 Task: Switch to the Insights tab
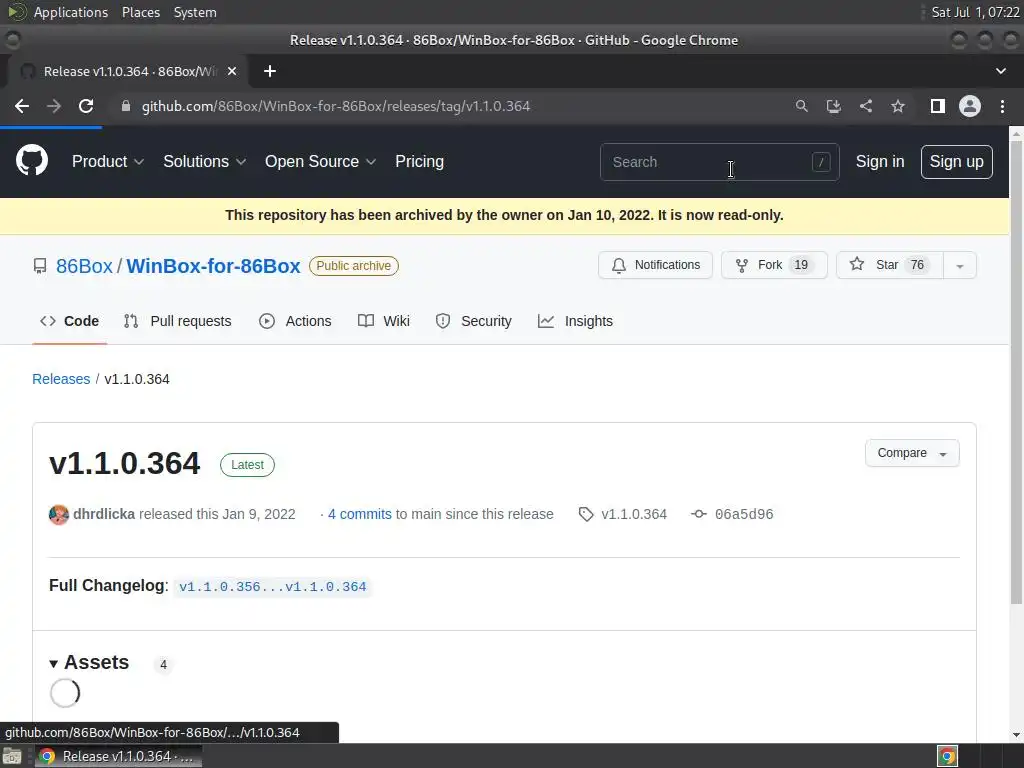click(x=575, y=321)
